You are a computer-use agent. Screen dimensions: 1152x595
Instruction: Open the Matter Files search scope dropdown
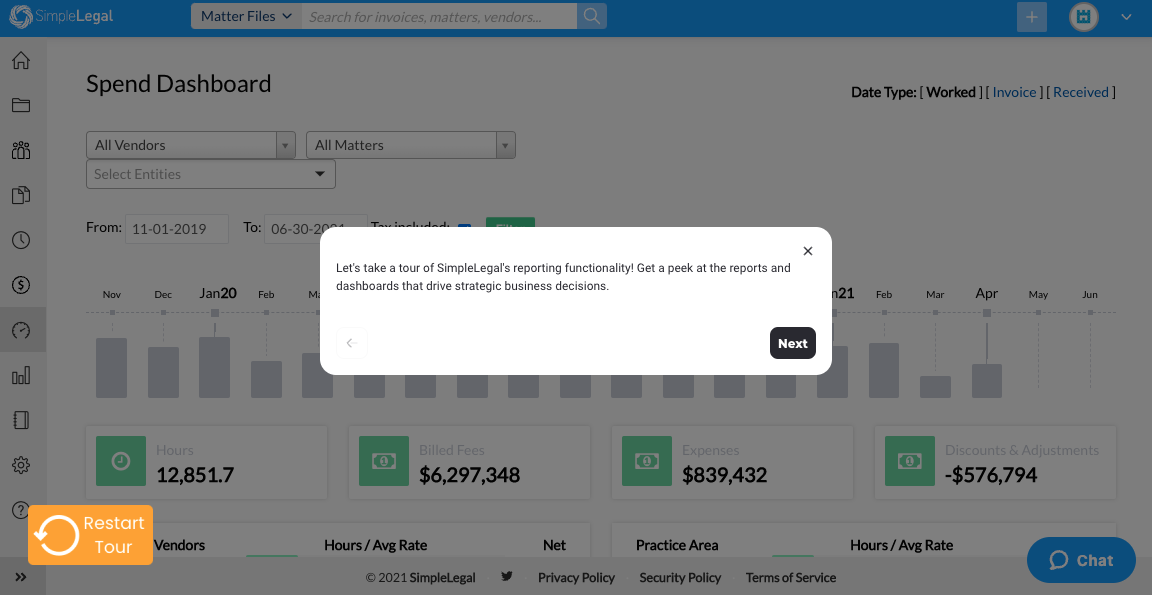point(245,16)
